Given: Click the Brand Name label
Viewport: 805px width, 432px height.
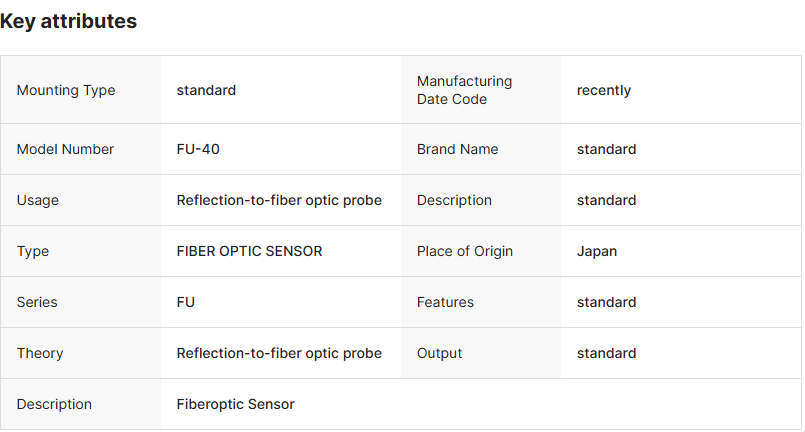Looking at the screenshot, I should (x=457, y=149).
